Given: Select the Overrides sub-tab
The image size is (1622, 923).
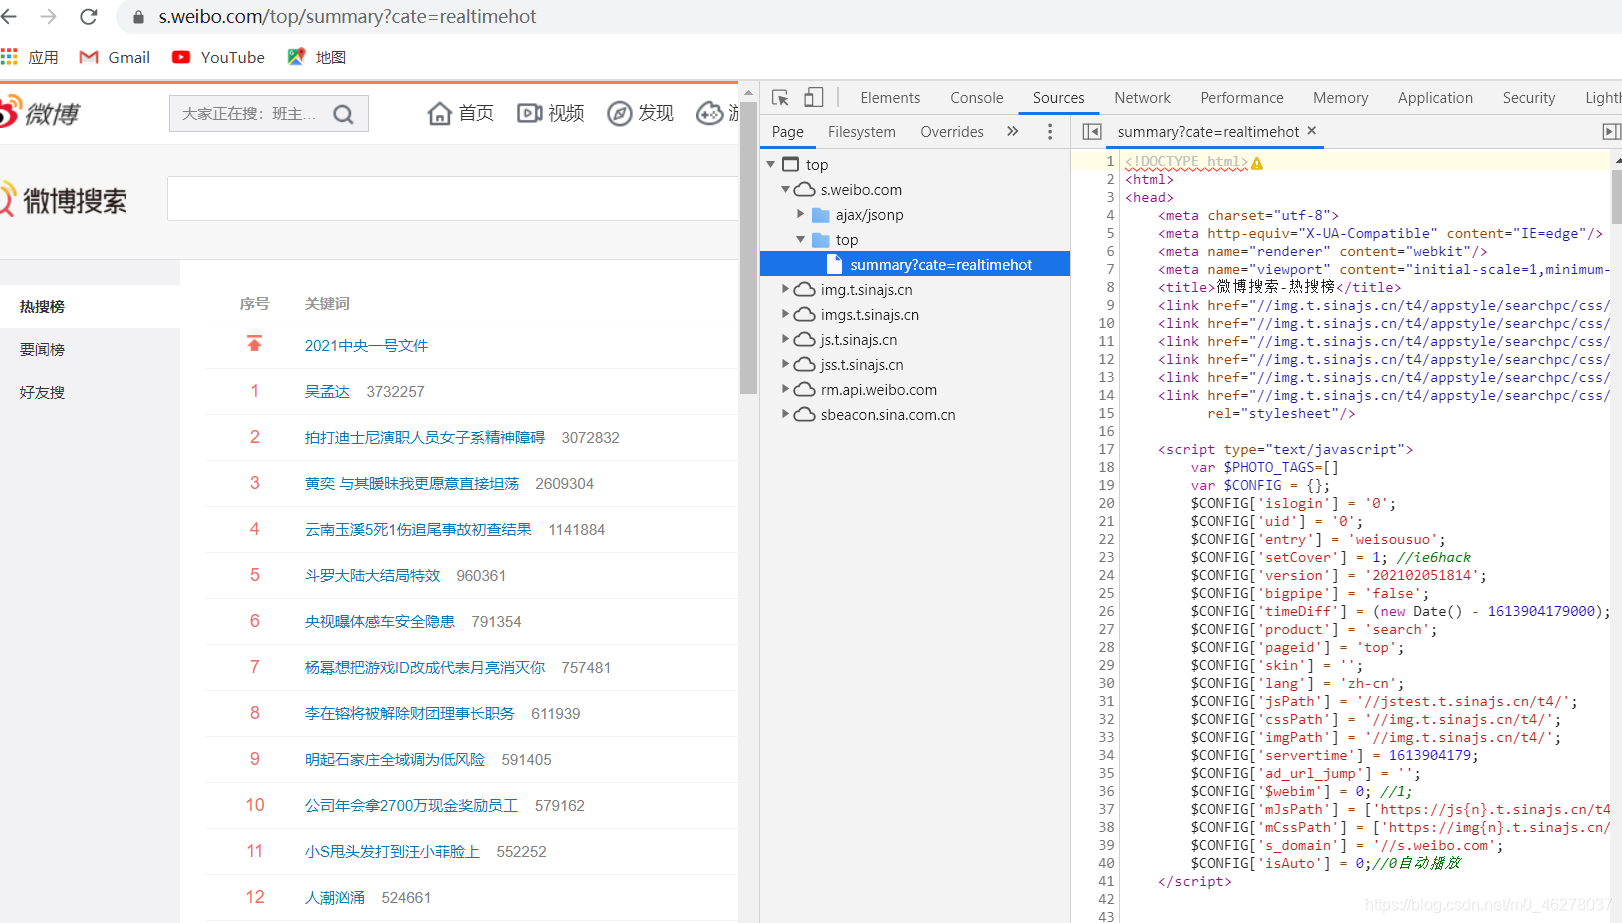Looking at the screenshot, I should pos(952,131).
